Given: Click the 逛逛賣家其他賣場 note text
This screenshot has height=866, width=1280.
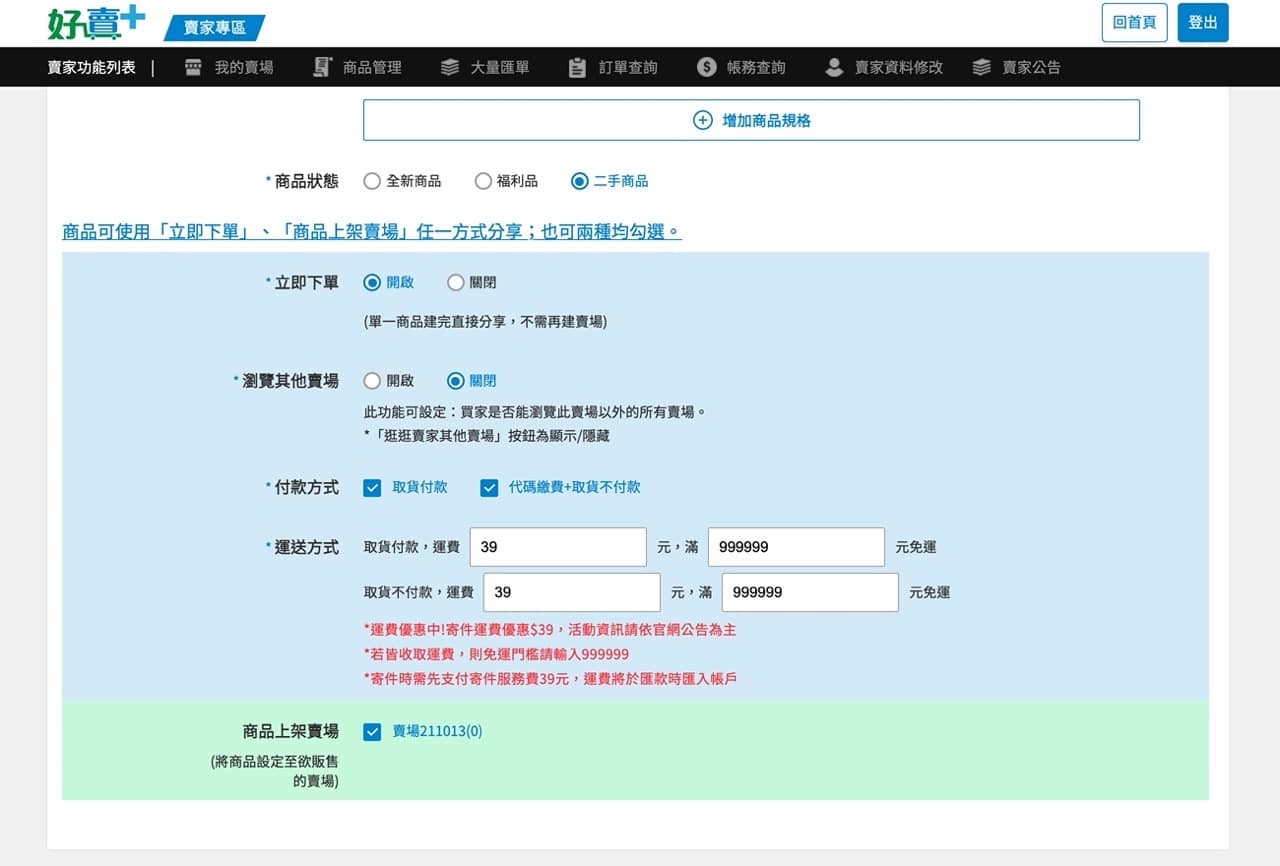Looking at the screenshot, I should (486, 436).
